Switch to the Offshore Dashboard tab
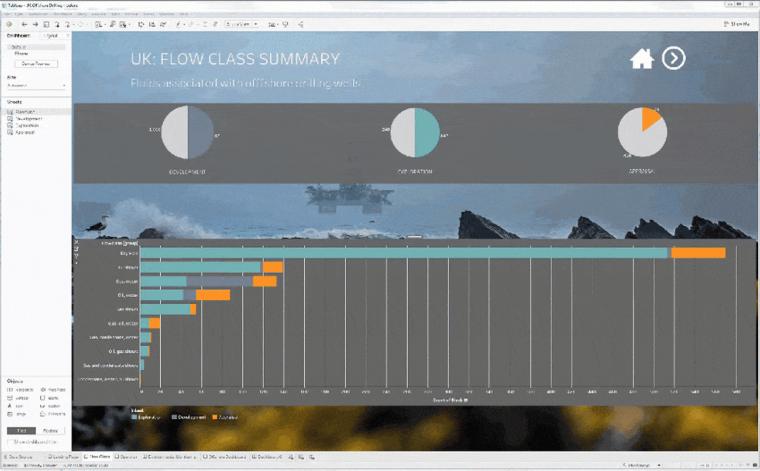The width and height of the screenshot is (760, 471). pyautogui.click(x=224, y=457)
